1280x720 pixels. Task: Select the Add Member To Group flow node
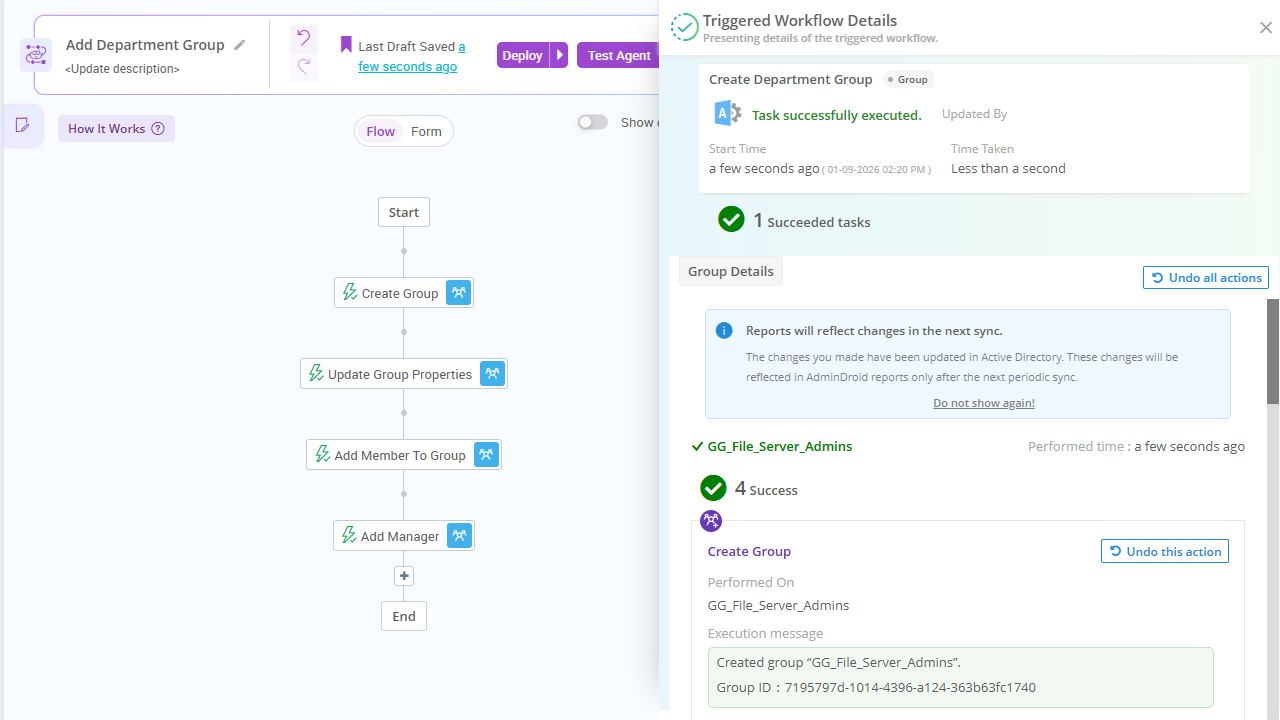(x=404, y=455)
